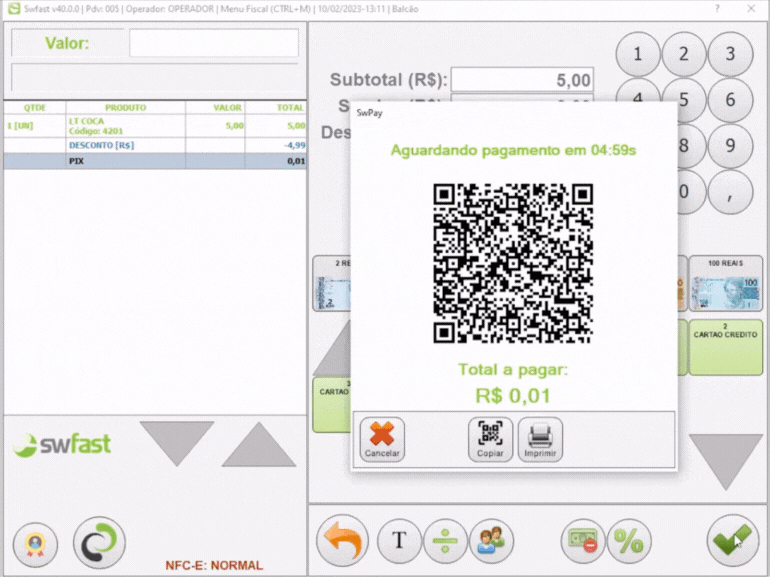
Task: Select the 100 Reais banknote
Action: pos(726,283)
